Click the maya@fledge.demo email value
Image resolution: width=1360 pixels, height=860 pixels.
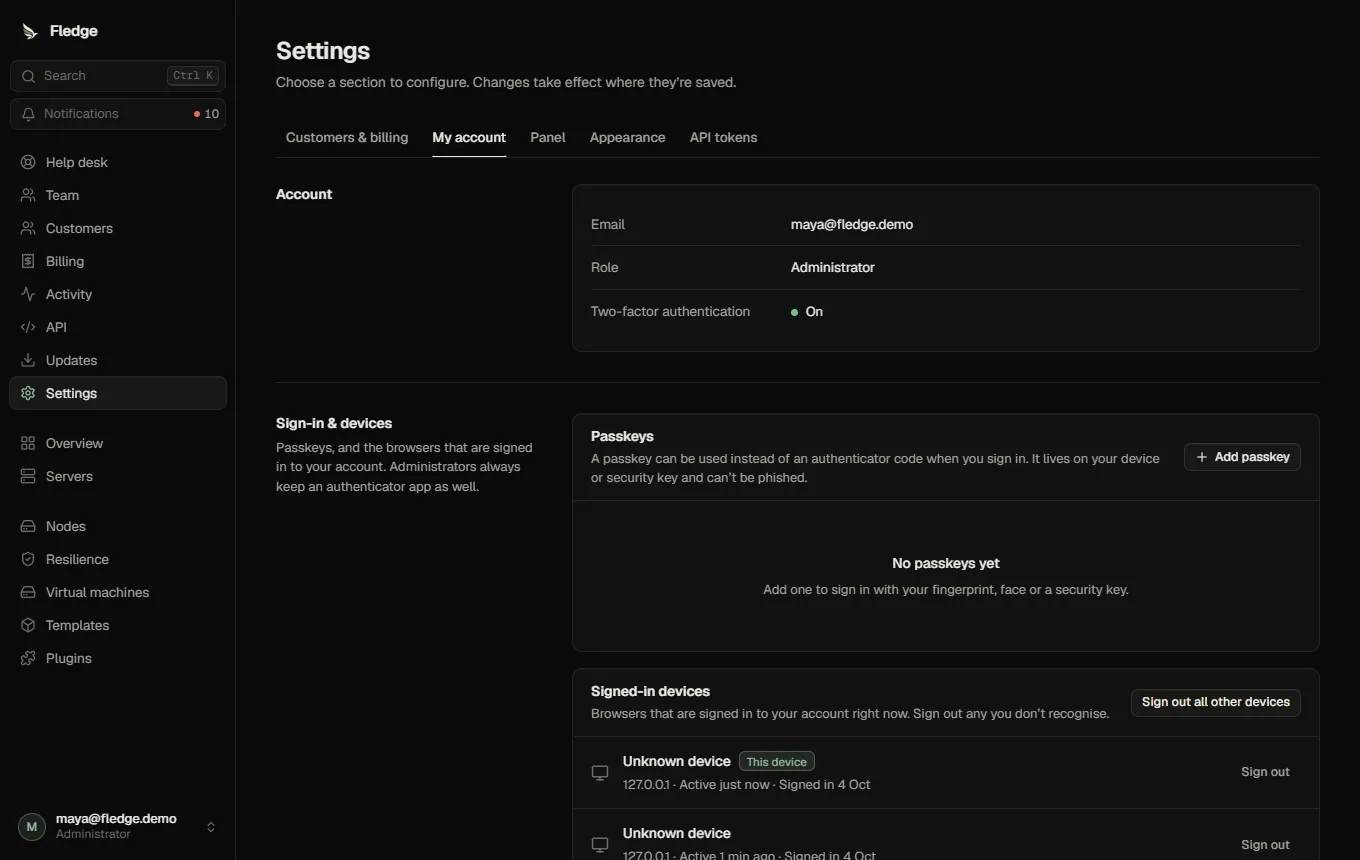coord(852,224)
